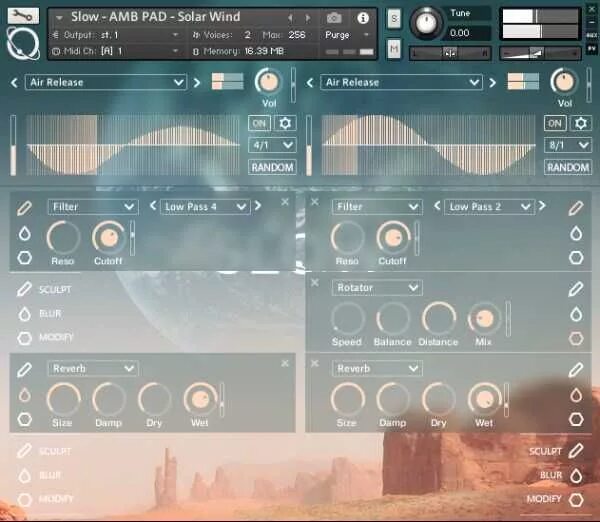The image size is (600, 522).
Task: Select previous sound for left layer
Action: click(x=14, y=82)
